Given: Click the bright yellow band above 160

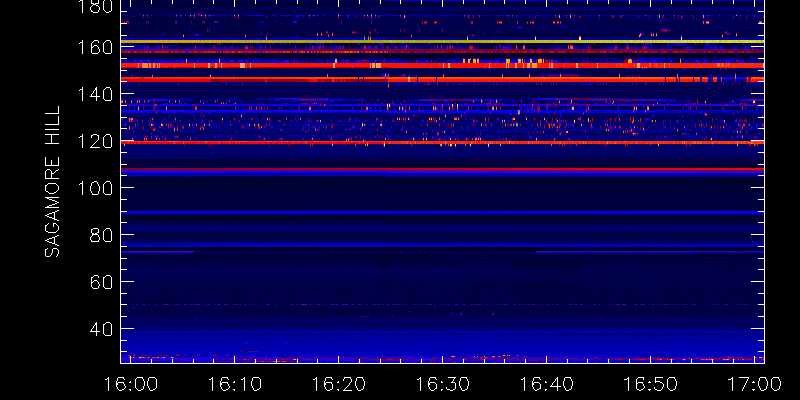Looking at the screenshot, I should 442,41.
